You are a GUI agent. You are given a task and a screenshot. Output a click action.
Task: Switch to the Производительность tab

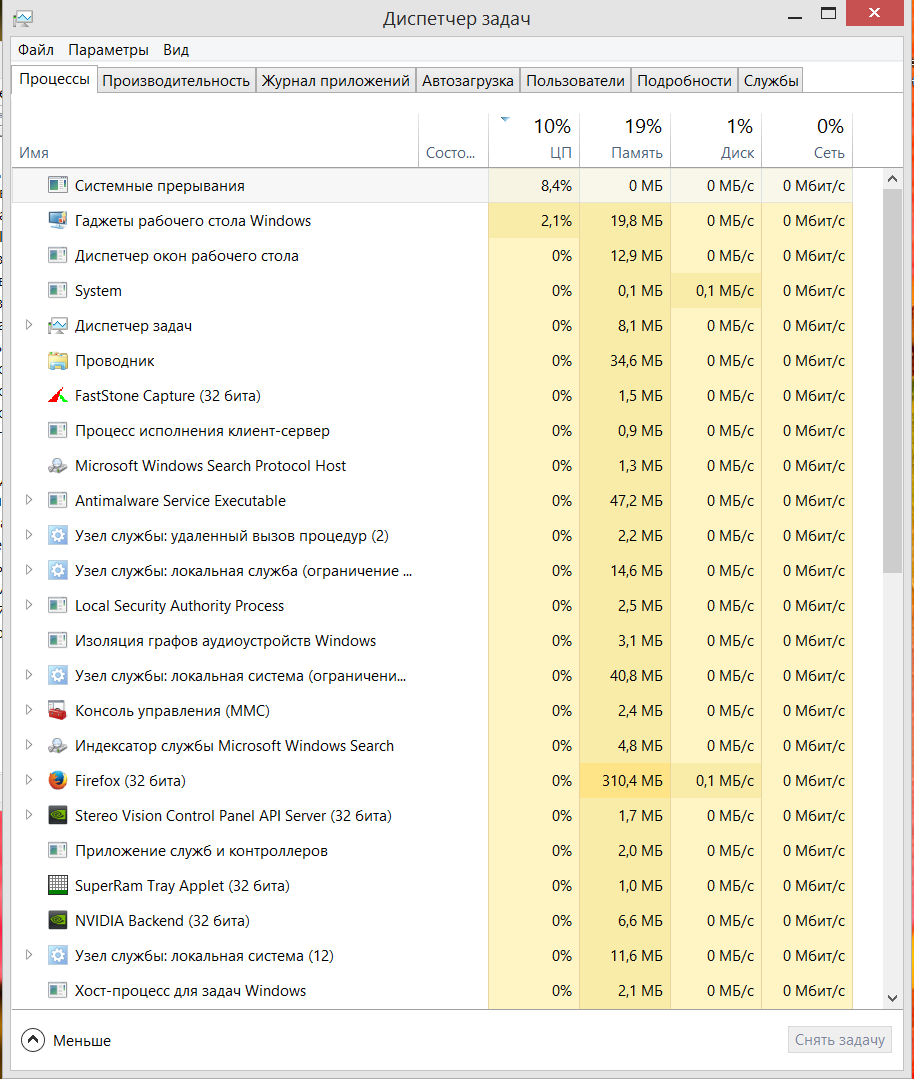click(x=176, y=81)
